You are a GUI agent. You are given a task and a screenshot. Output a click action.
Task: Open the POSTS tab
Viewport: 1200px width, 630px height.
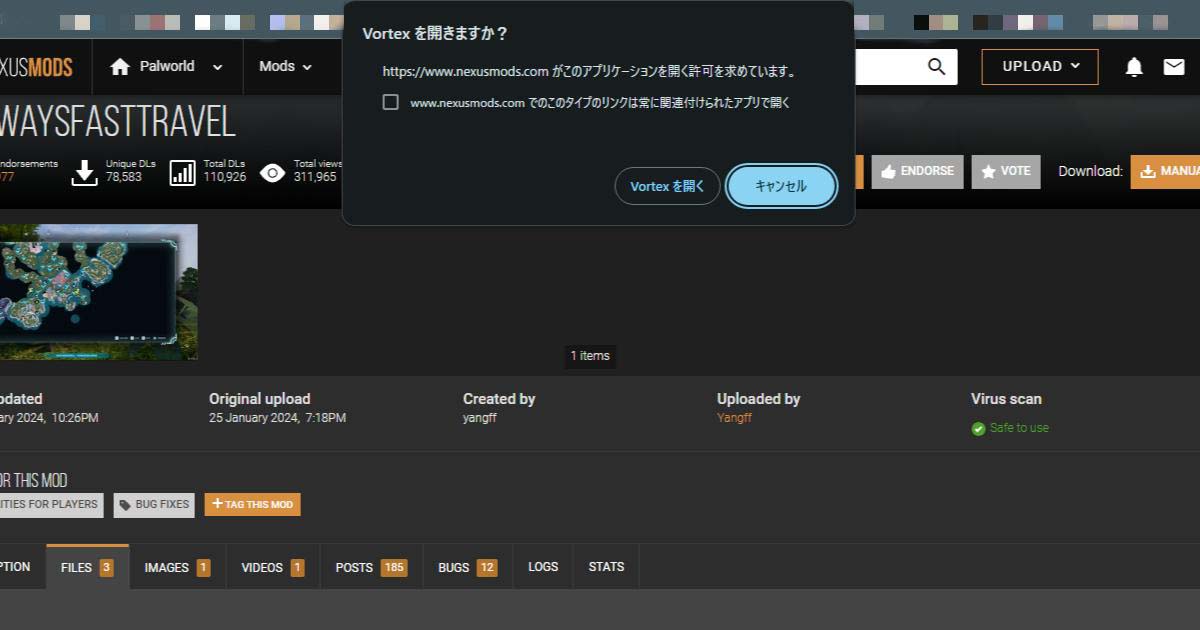pos(371,567)
